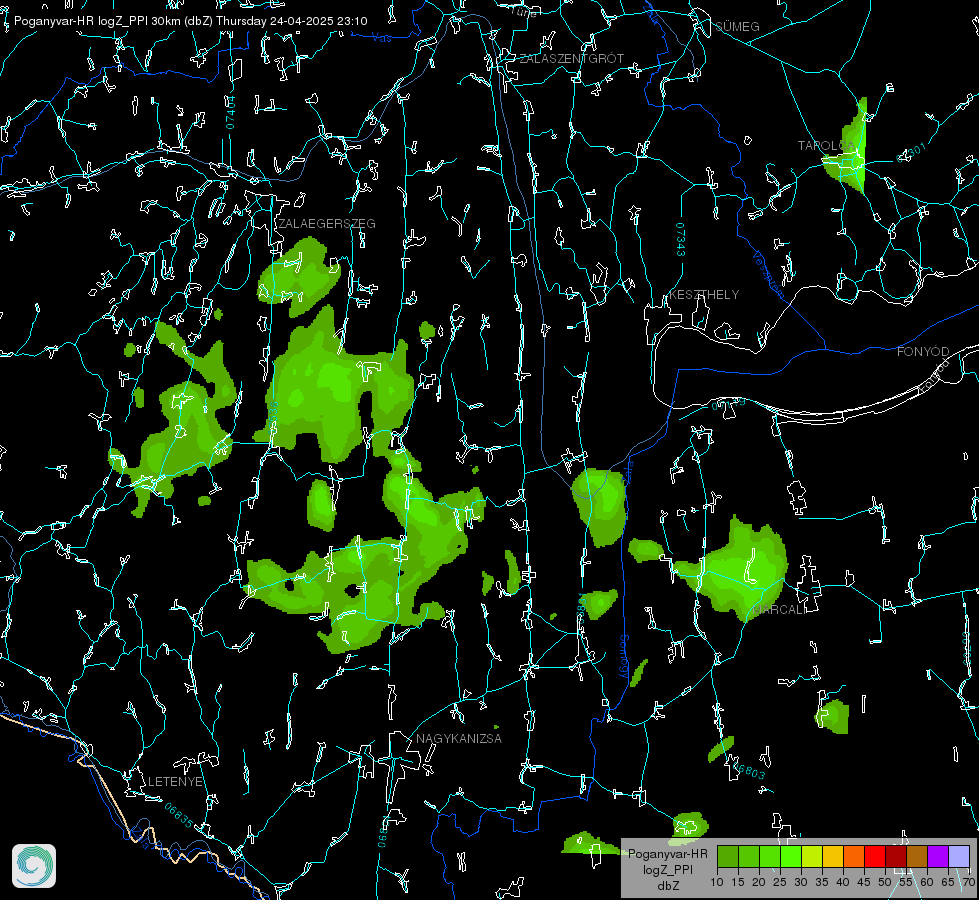Click the NAGYKANIZSA city label
This screenshot has height=900, width=979.
pos(459,738)
